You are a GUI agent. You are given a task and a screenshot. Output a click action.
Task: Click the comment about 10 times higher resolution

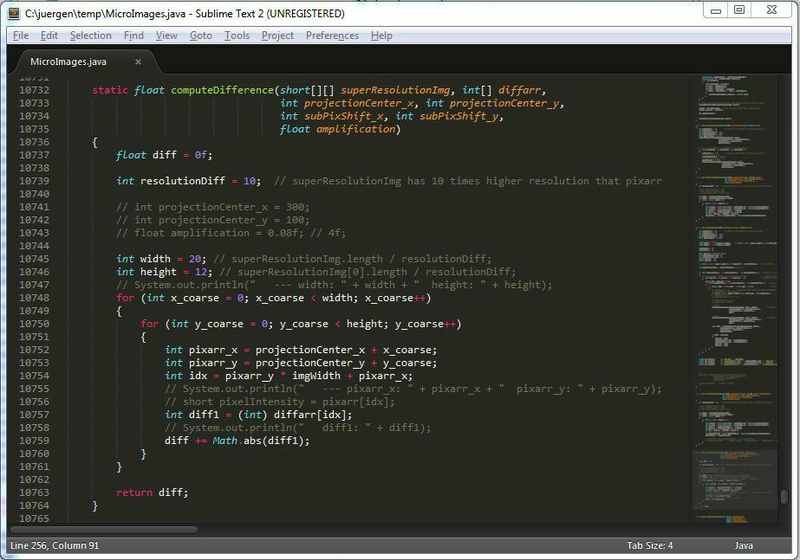pos(468,181)
